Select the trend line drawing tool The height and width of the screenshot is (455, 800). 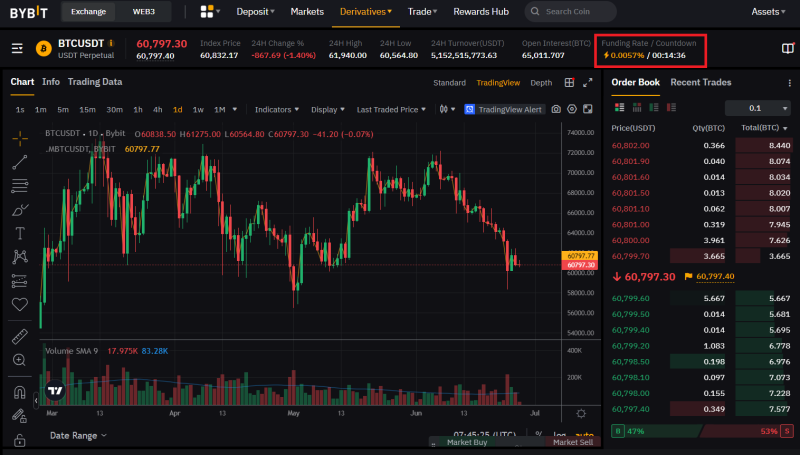20,162
